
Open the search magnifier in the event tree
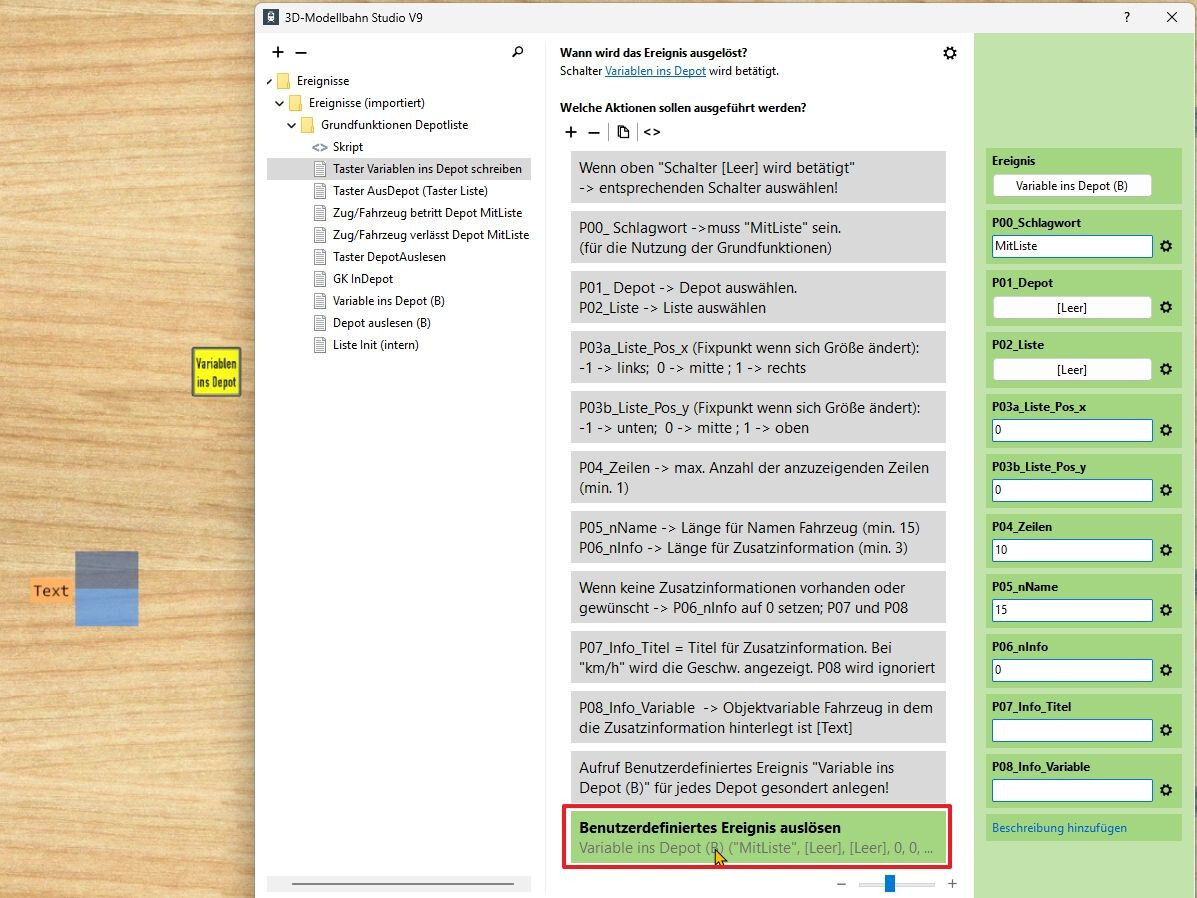518,52
